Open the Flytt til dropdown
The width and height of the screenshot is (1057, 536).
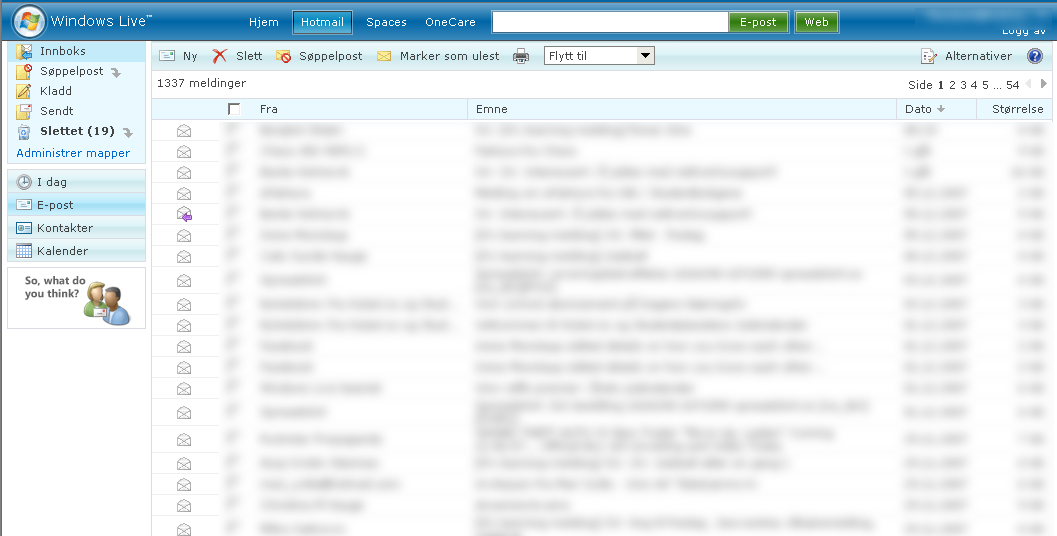coord(599,56)
